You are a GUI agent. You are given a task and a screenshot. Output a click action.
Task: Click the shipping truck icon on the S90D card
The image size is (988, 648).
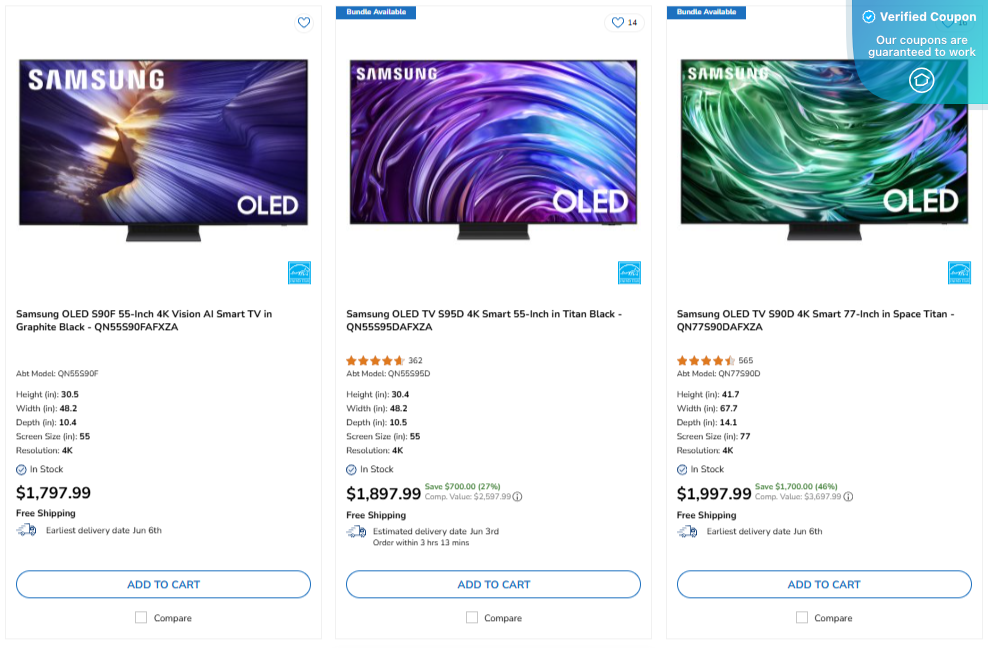click(687, 531)
